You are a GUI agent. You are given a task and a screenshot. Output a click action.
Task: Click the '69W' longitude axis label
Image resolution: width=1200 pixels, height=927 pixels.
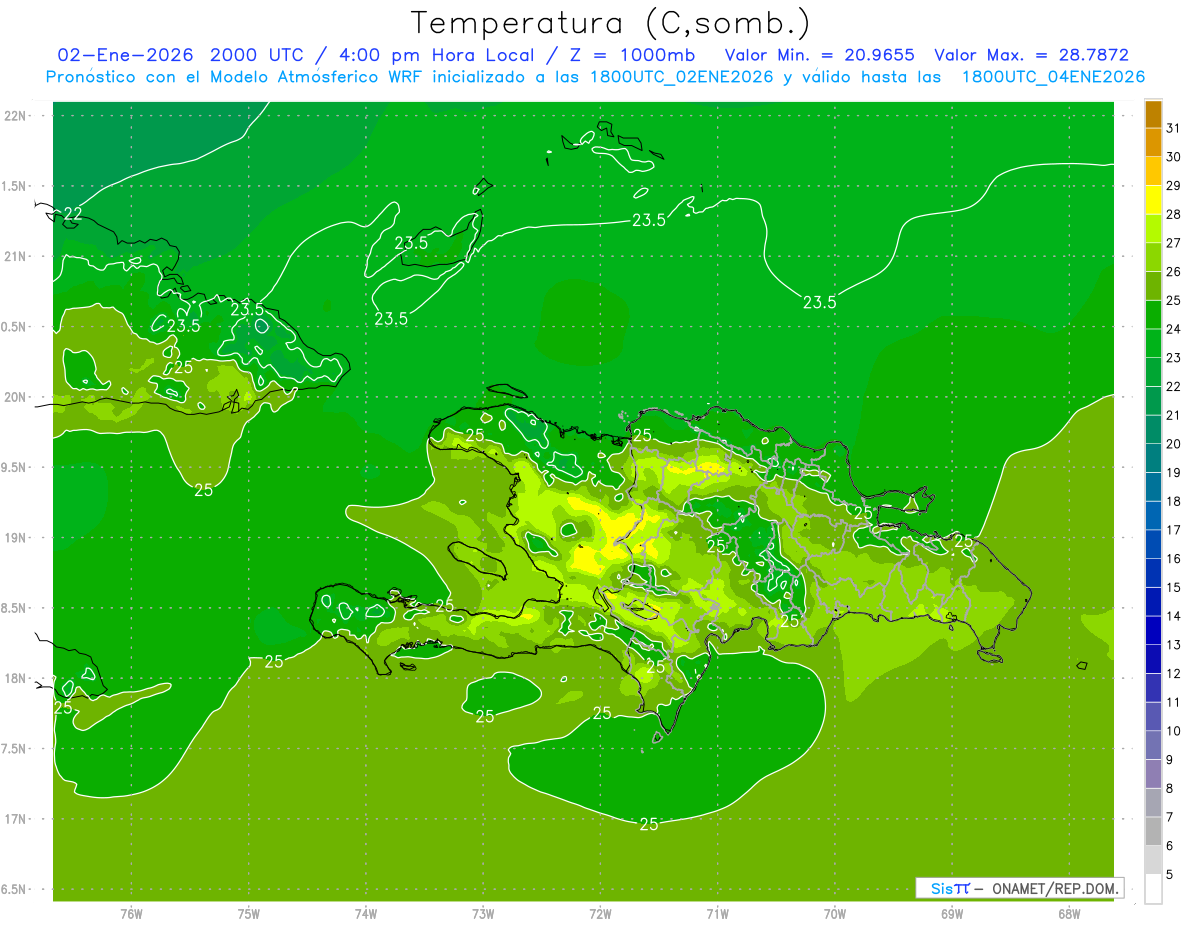click(952, 914)
